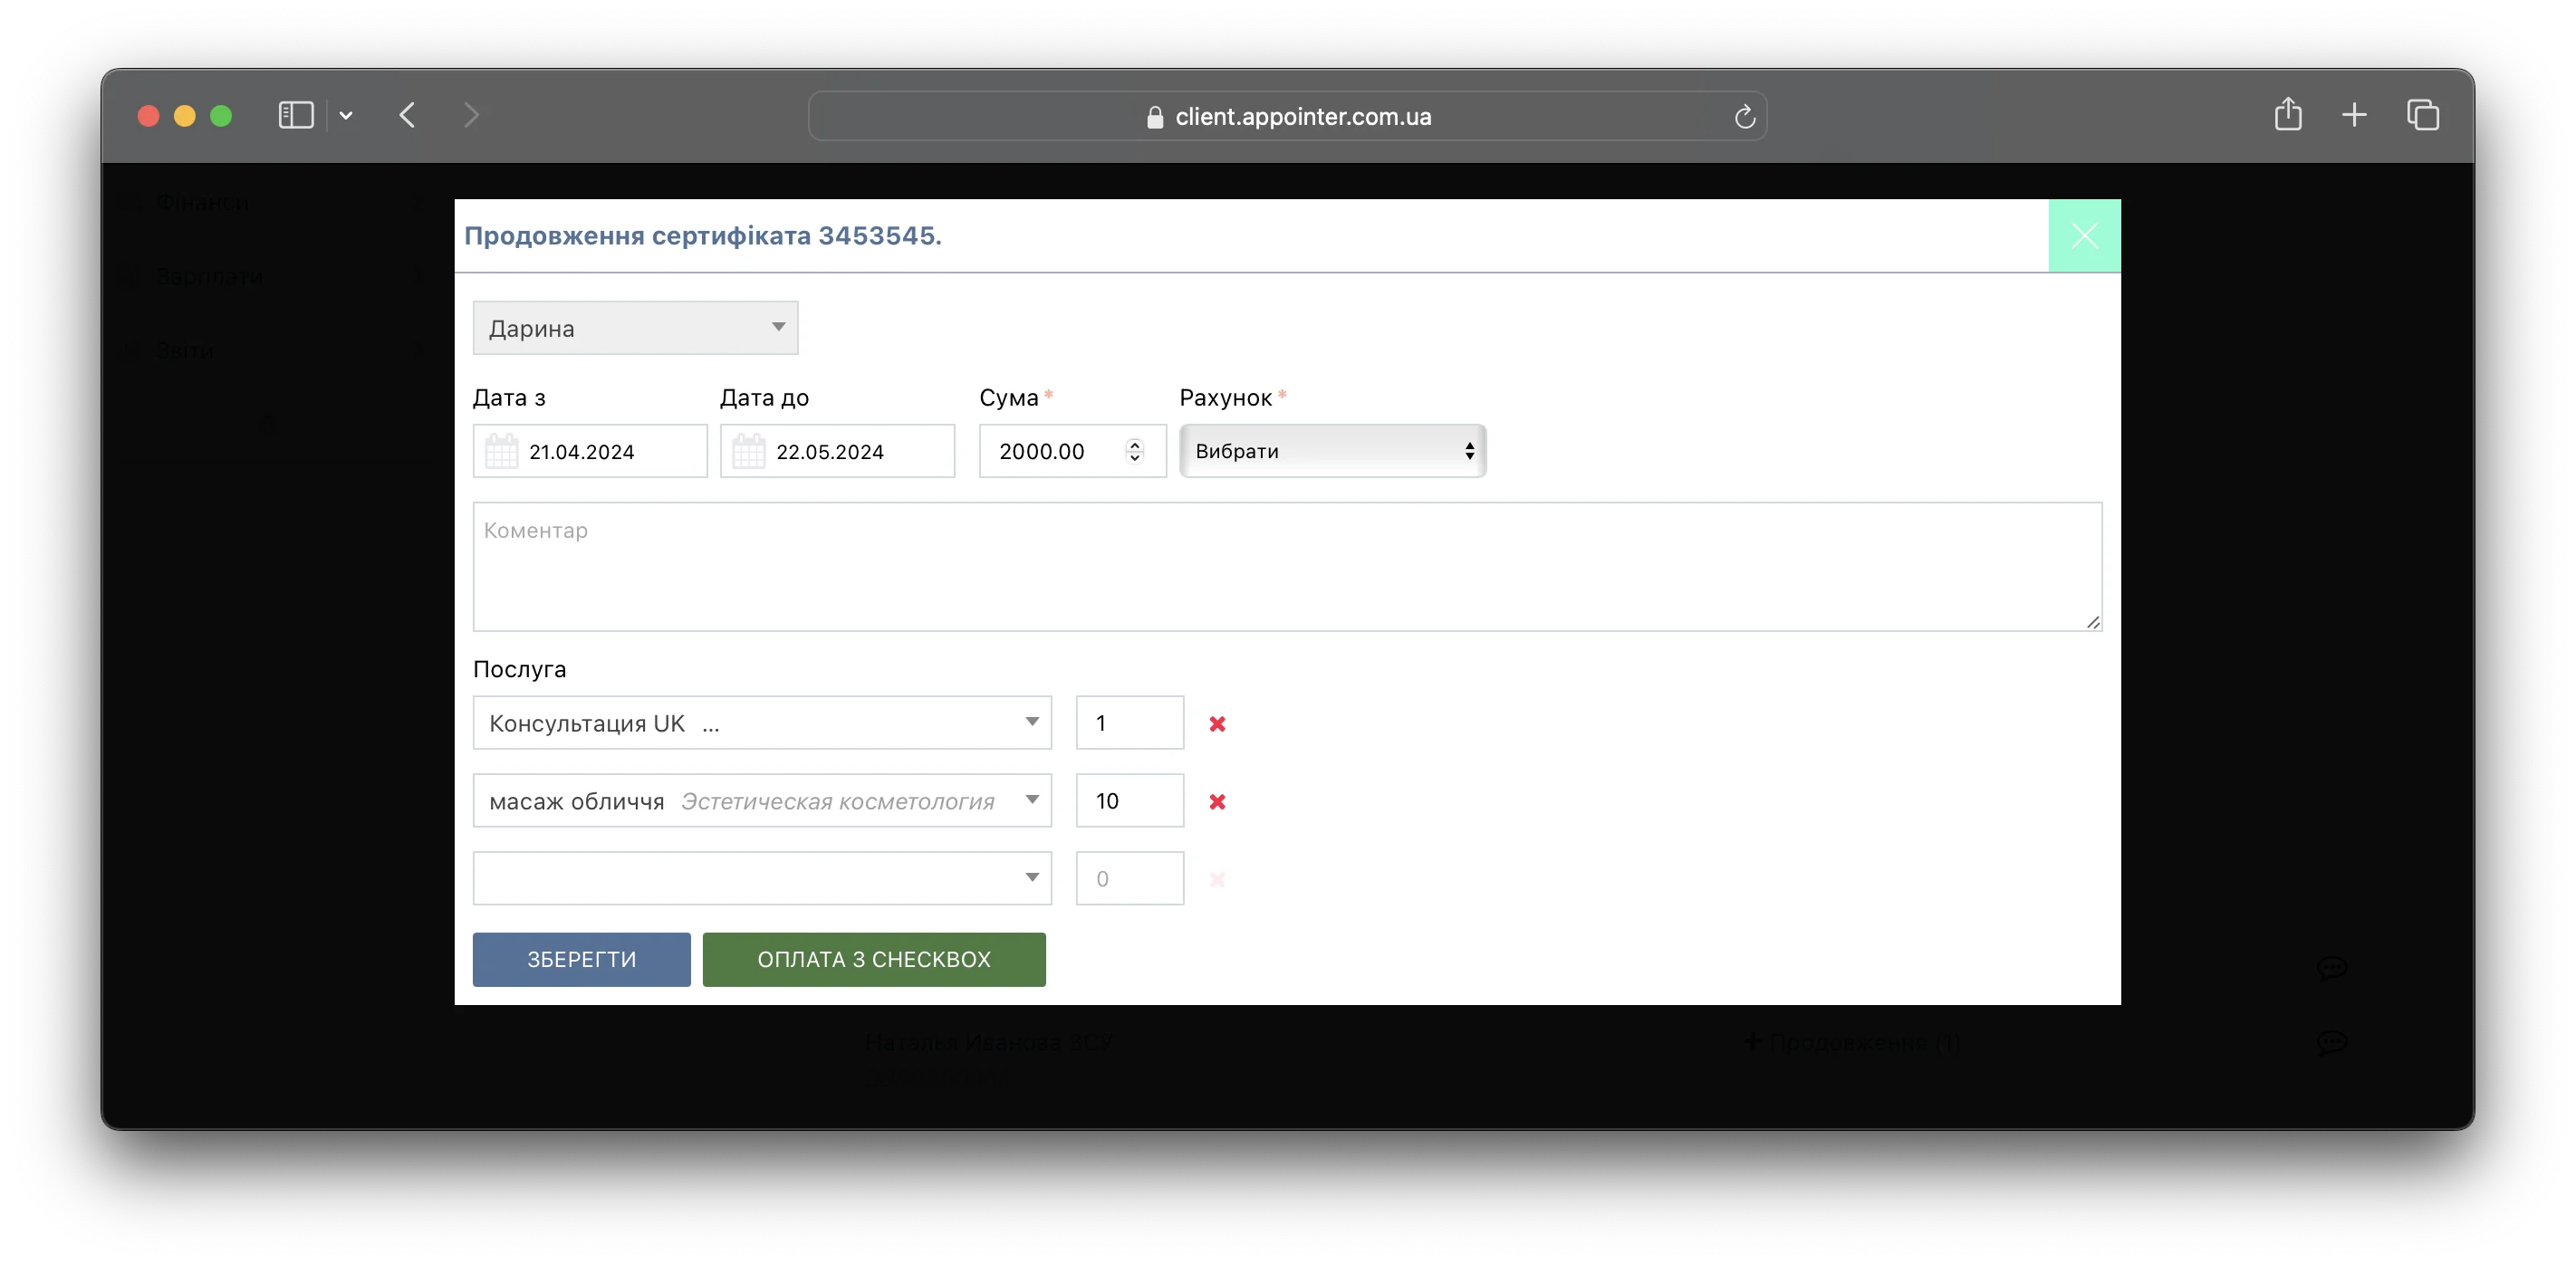Go back to previous page
Viewport: 2576px width, 1264px height.
coord(407,115)
